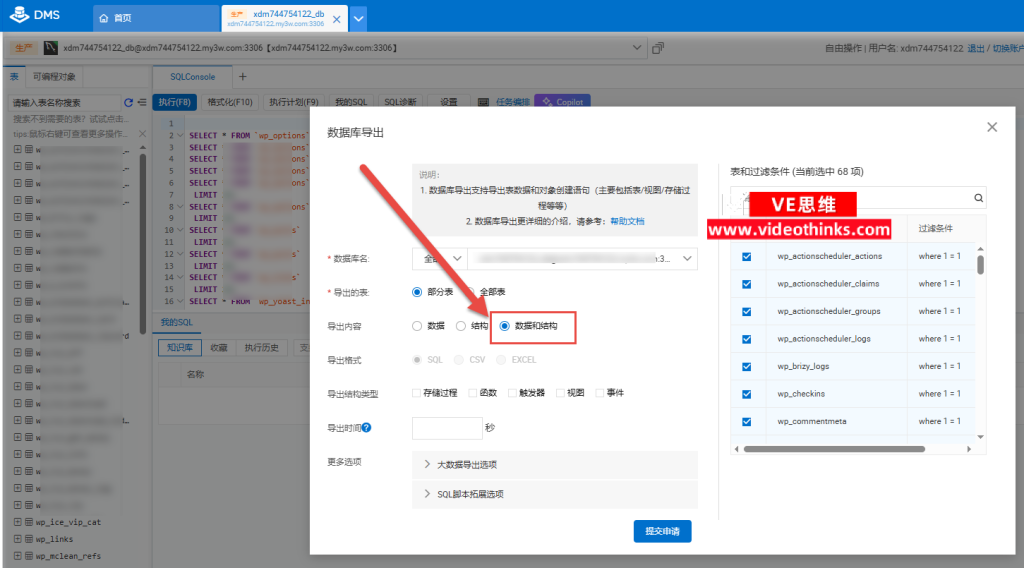
Task: Check the stored procedure option
Action: pyautogui.click(x=416, y=393)
